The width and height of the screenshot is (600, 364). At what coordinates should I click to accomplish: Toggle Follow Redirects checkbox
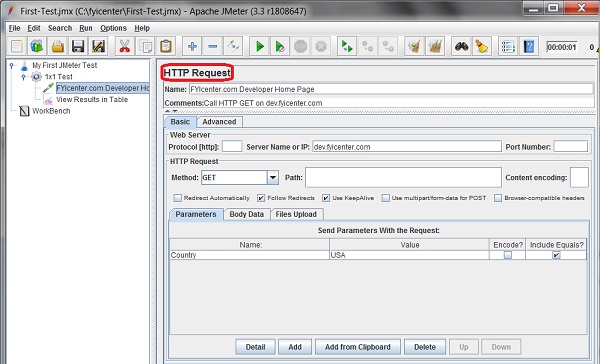tap(261, 198)
